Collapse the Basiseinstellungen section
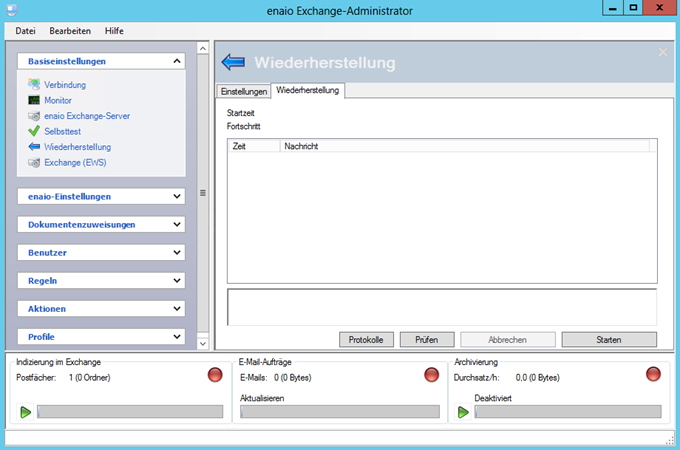This screenshot has height=450, width=680. [177, 61]
